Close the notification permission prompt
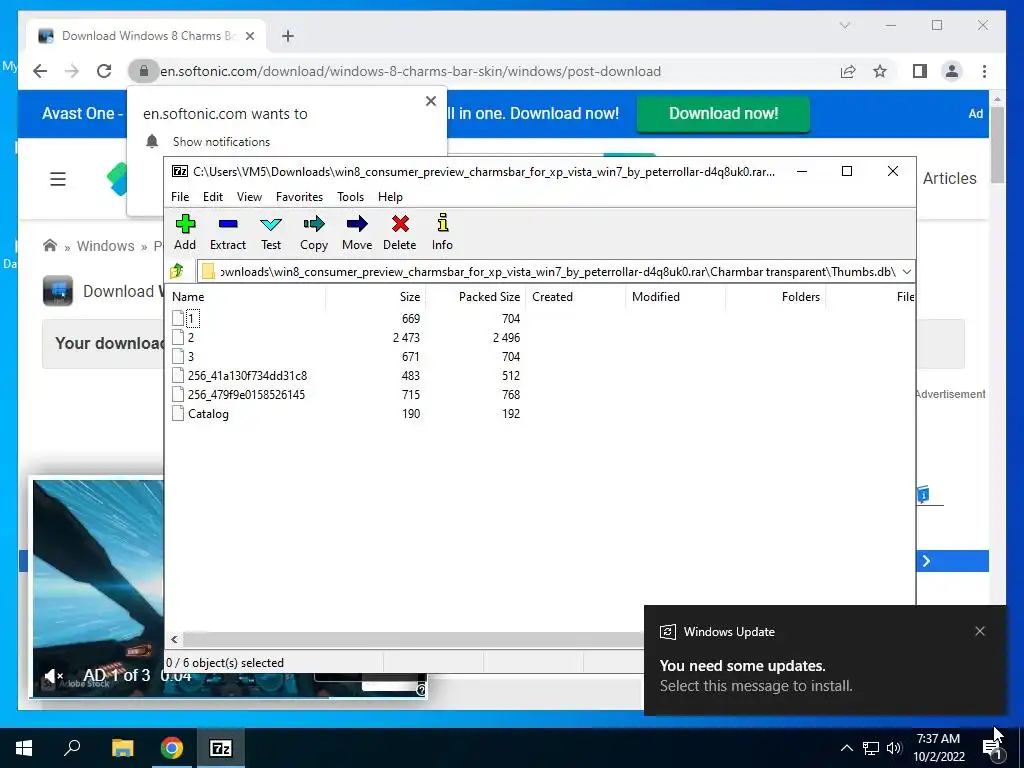 431,101
